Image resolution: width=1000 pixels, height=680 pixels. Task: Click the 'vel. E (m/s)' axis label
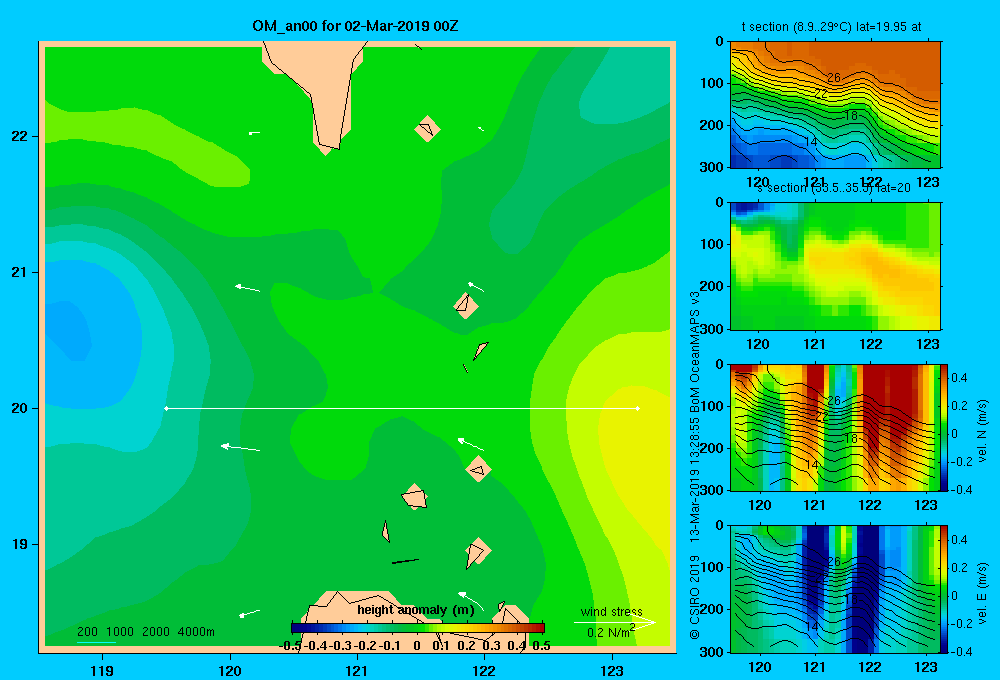(x=983, y=592)
